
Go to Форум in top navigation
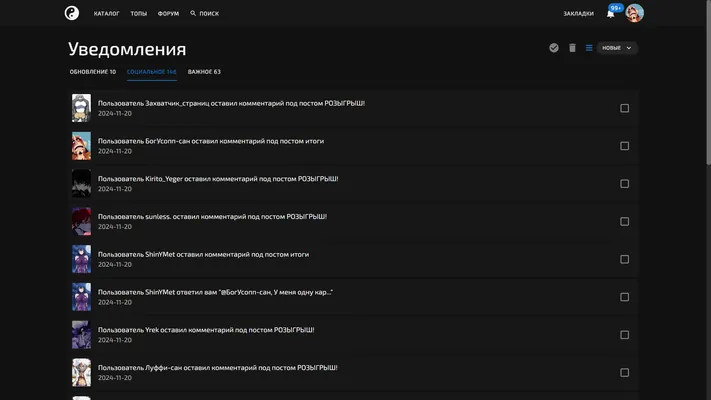pos(168,14)
